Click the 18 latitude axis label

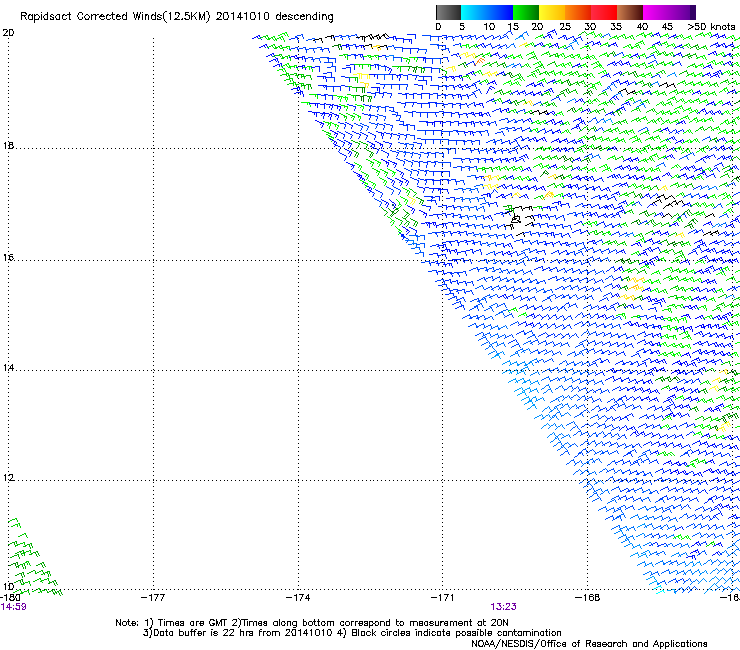click(8, 145)
